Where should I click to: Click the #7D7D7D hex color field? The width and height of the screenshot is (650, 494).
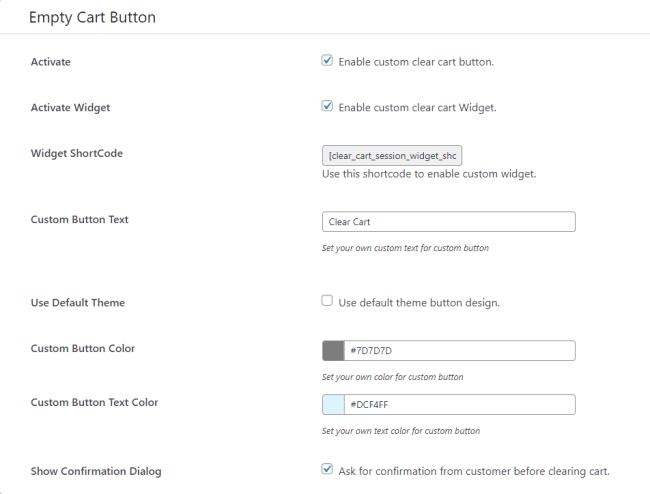[459, 351]
